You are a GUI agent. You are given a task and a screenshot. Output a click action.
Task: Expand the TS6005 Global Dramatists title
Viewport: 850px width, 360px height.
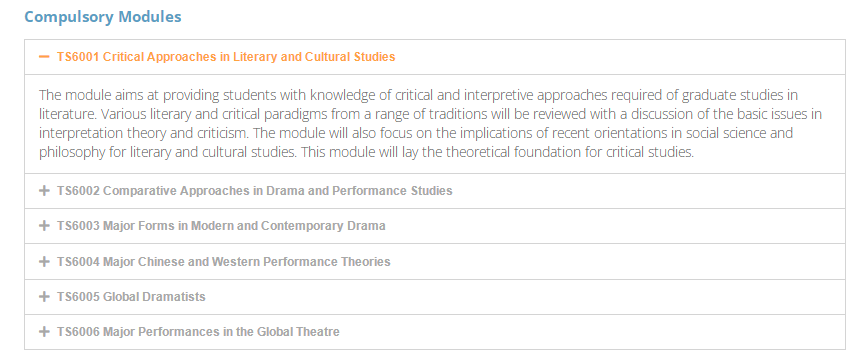click(131, 297)
